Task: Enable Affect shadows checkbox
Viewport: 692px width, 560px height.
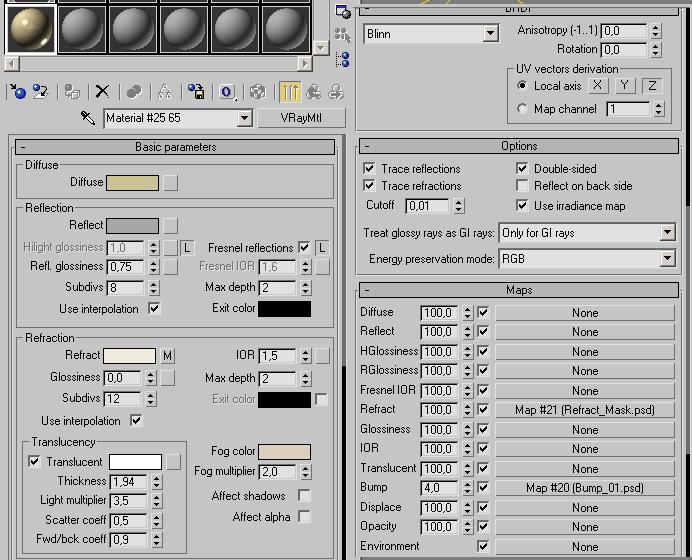Action: click(x=304, y=496)
